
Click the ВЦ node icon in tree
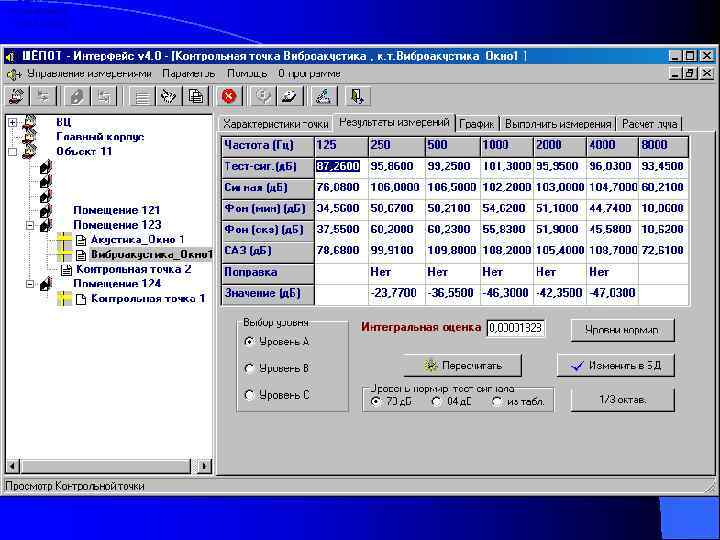pos(30,124)
